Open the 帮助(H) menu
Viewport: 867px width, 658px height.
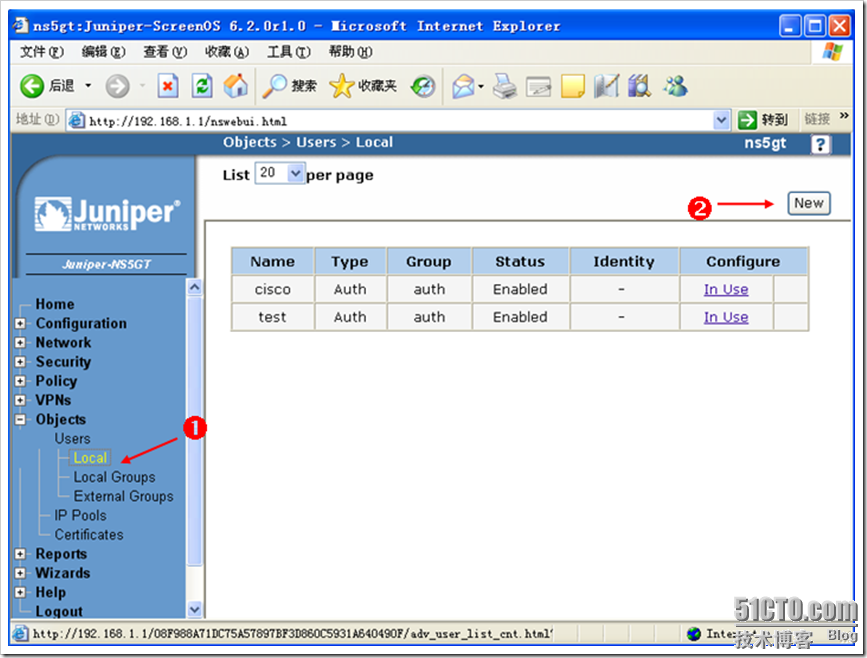pyautogui.click(x=351, y=52)
